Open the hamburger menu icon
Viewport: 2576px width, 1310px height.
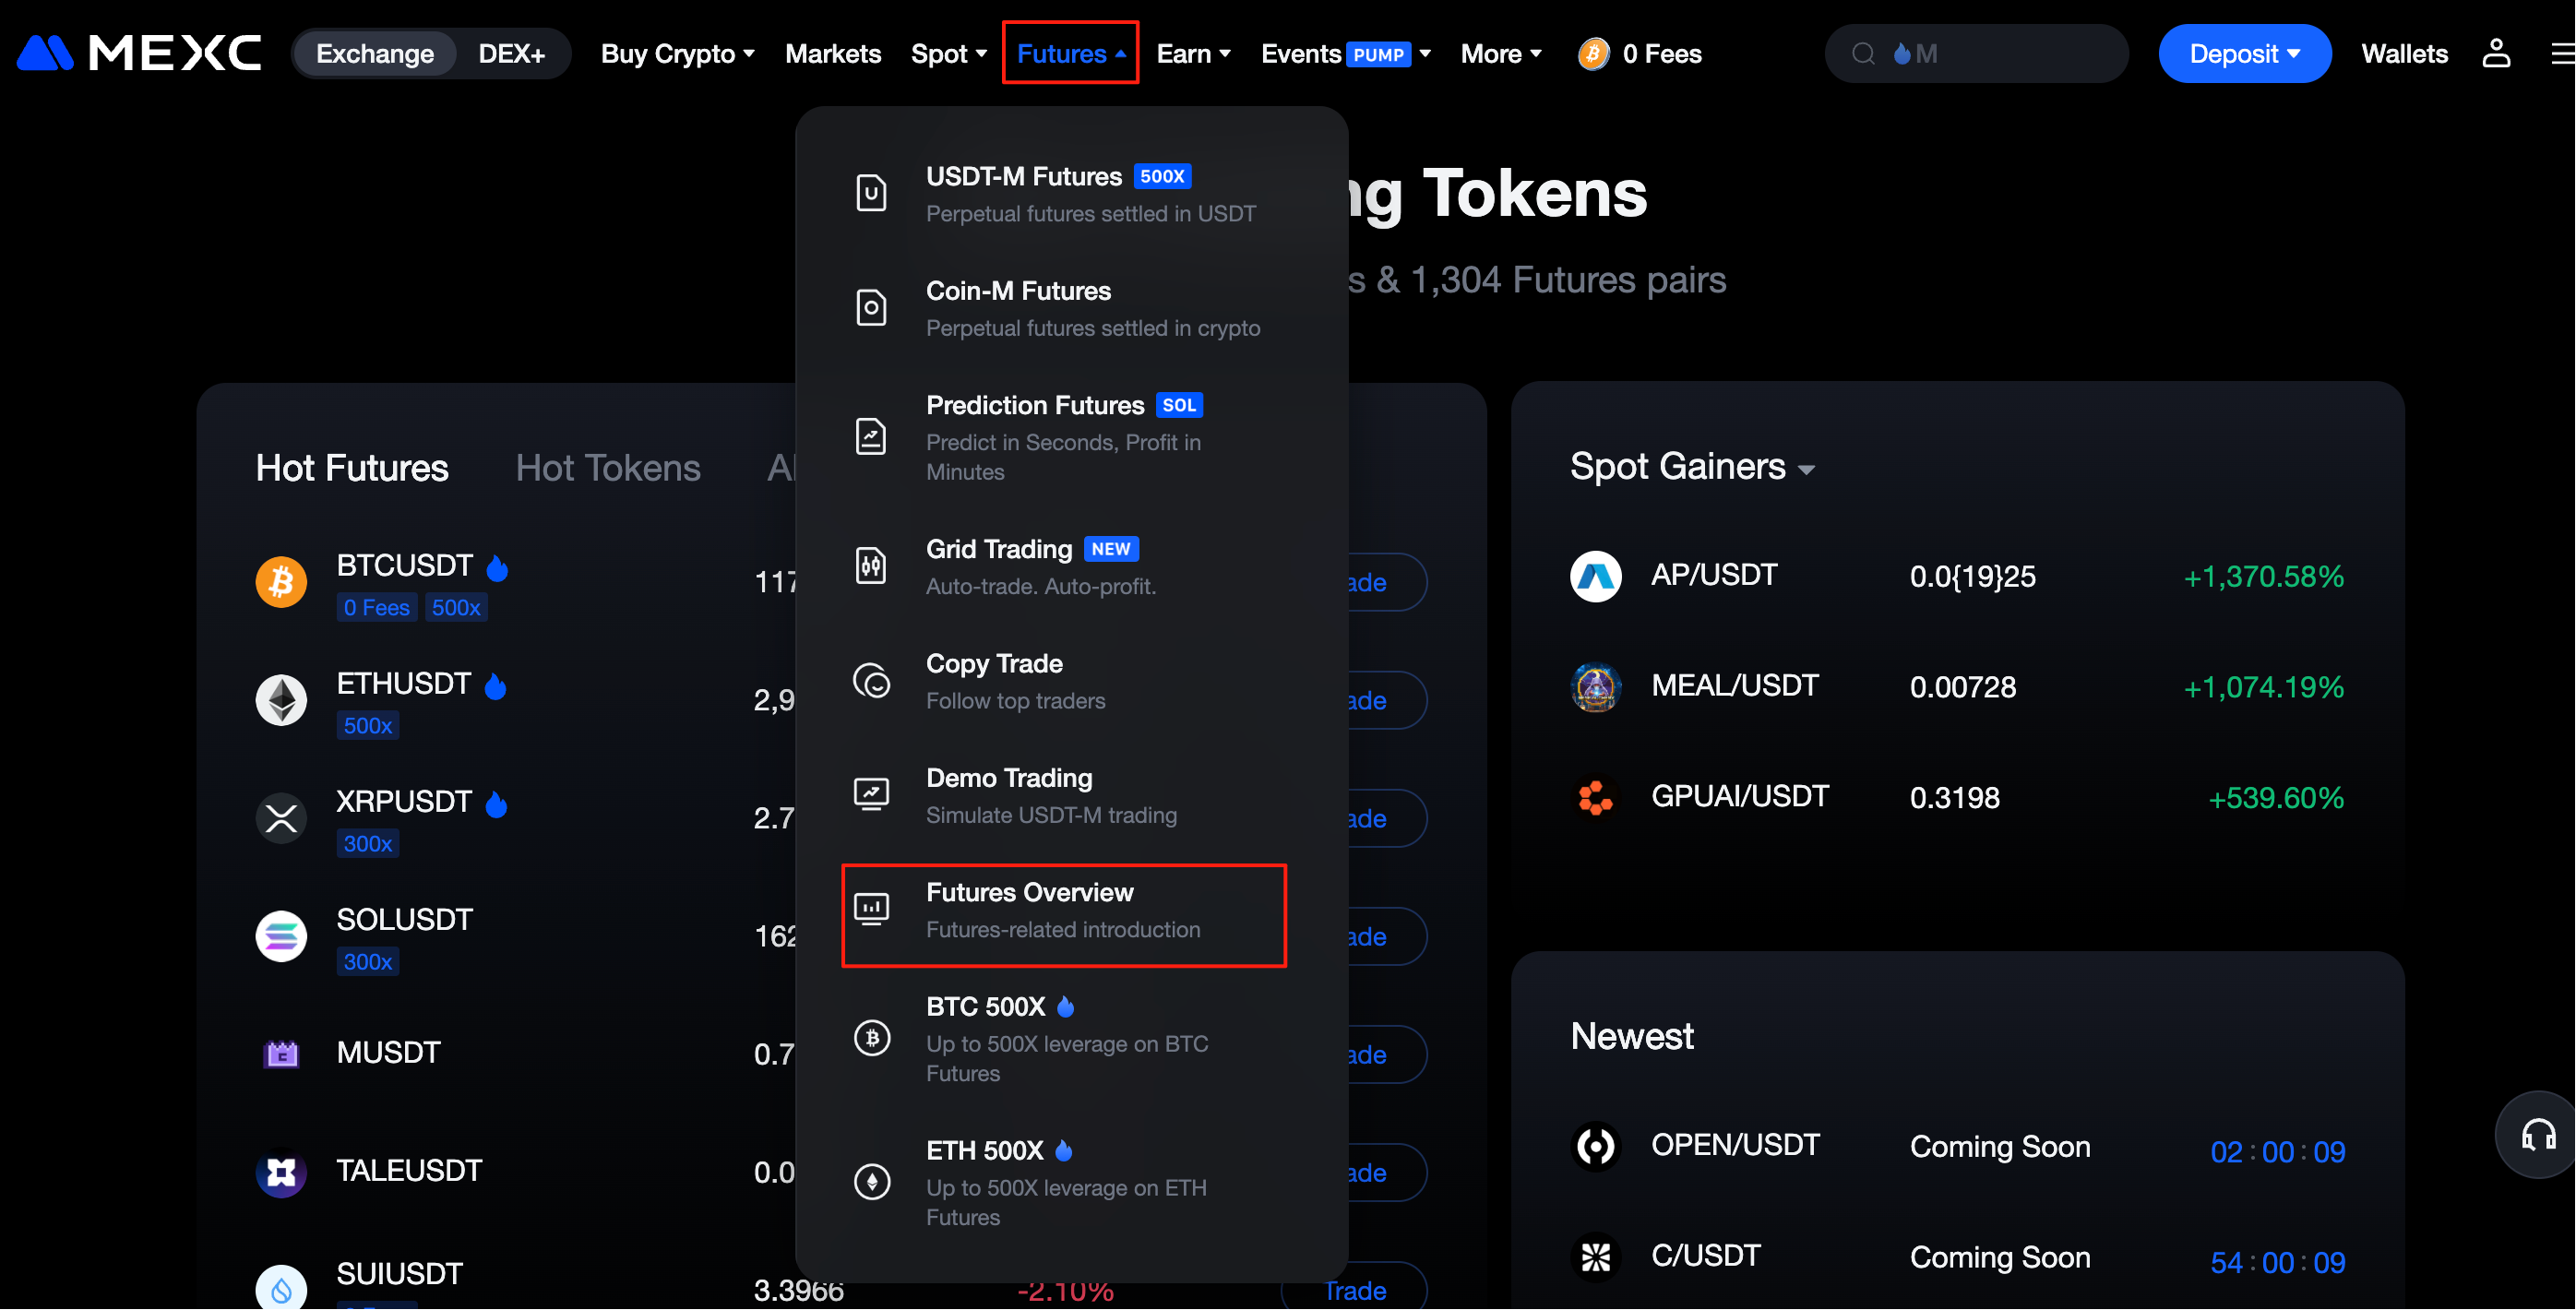2562,54
